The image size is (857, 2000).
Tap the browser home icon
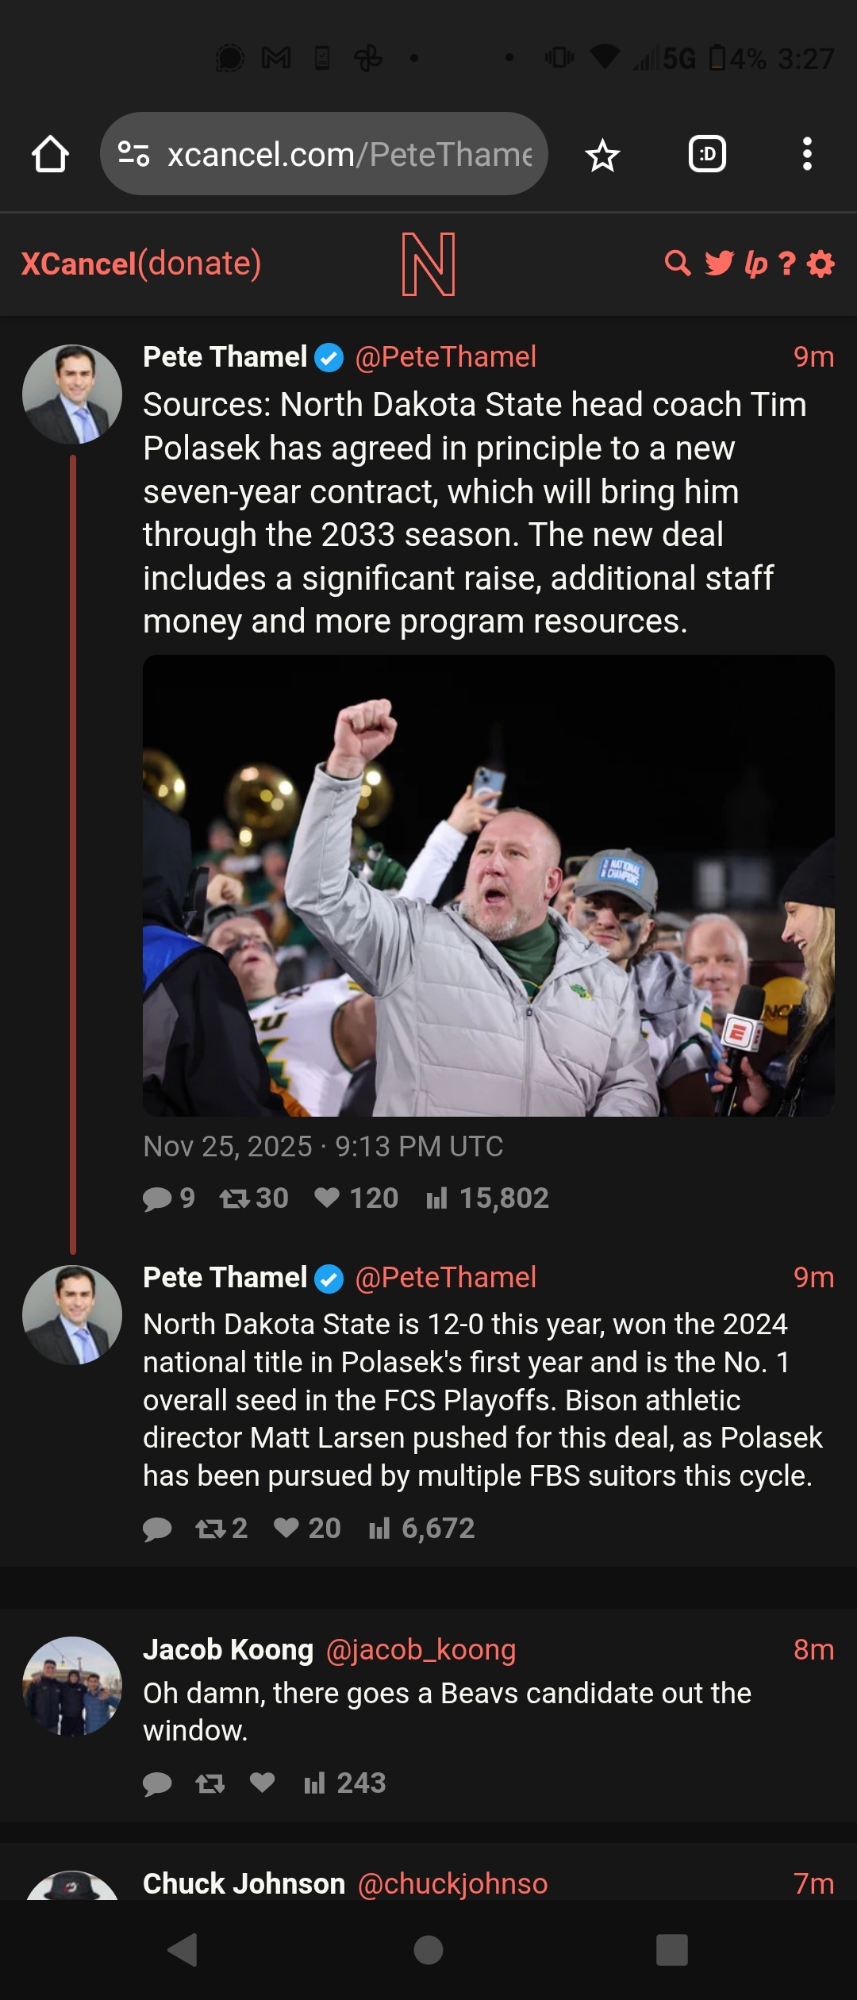pyautogui.click(x=50, y=155)
